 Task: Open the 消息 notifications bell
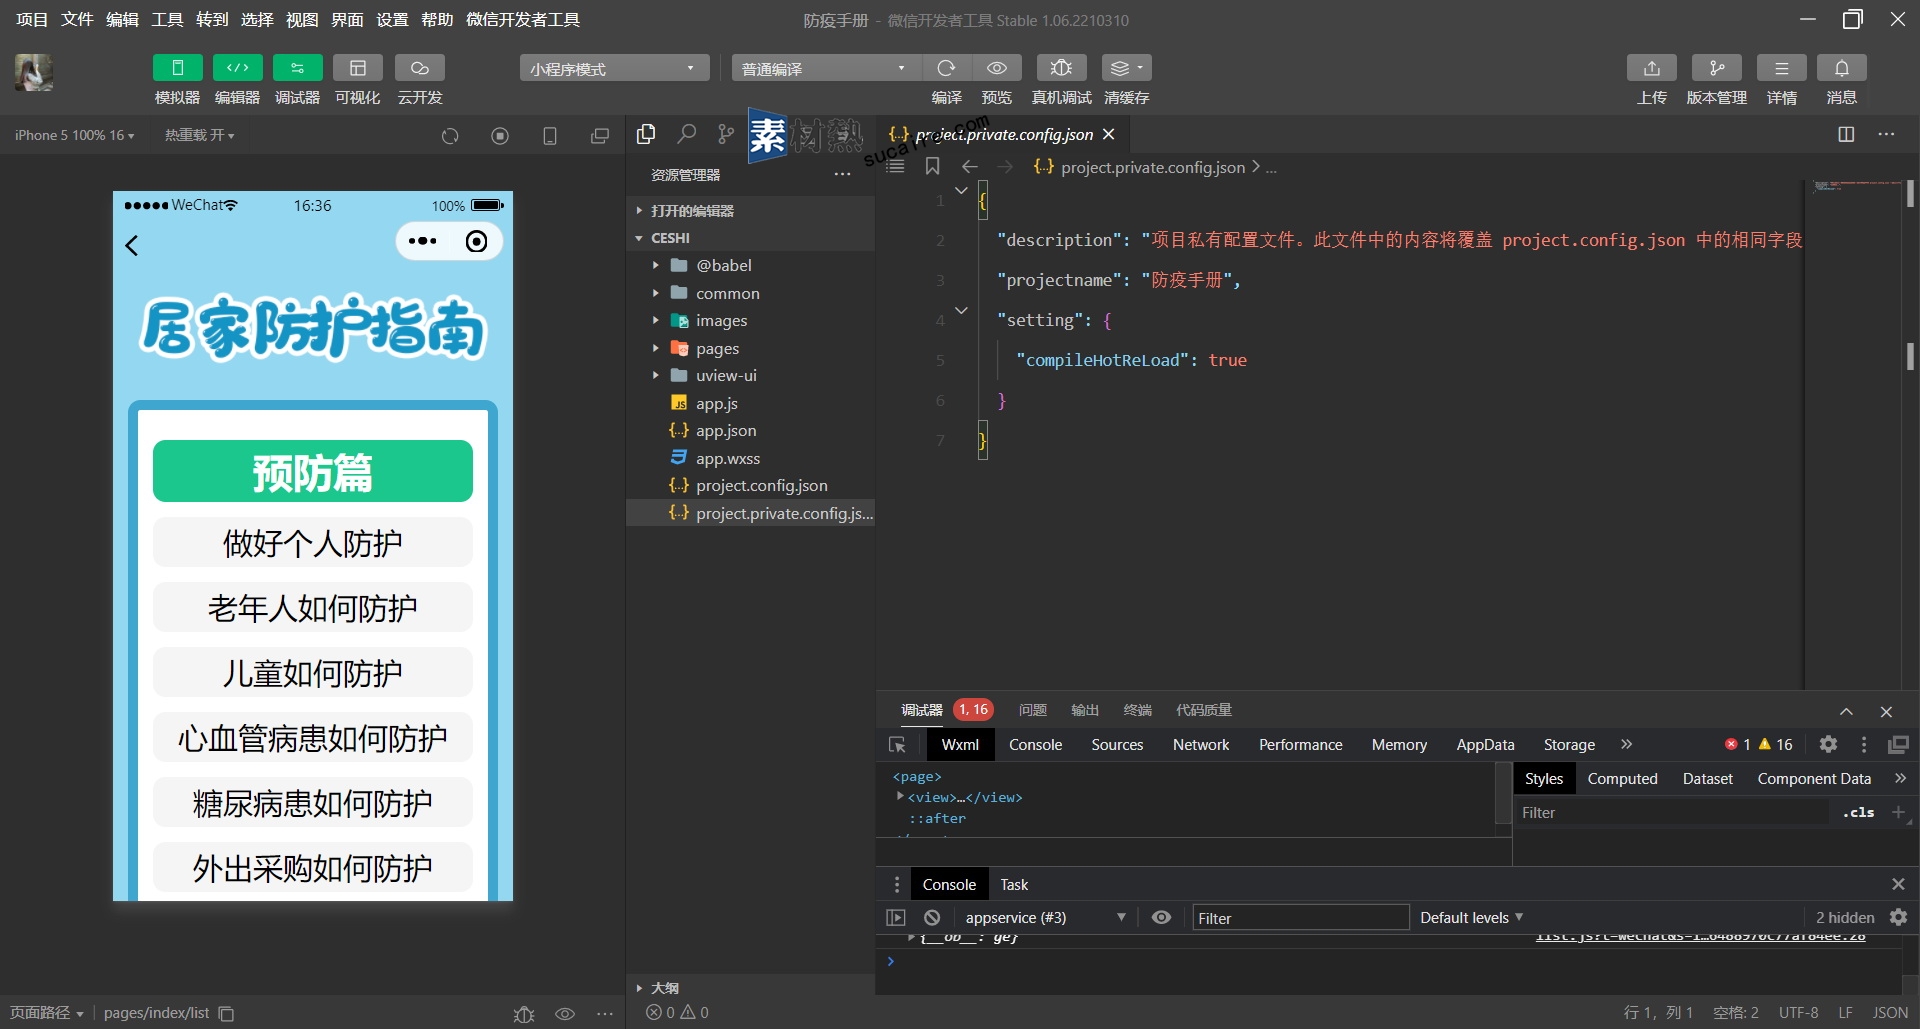[1841, 68]
